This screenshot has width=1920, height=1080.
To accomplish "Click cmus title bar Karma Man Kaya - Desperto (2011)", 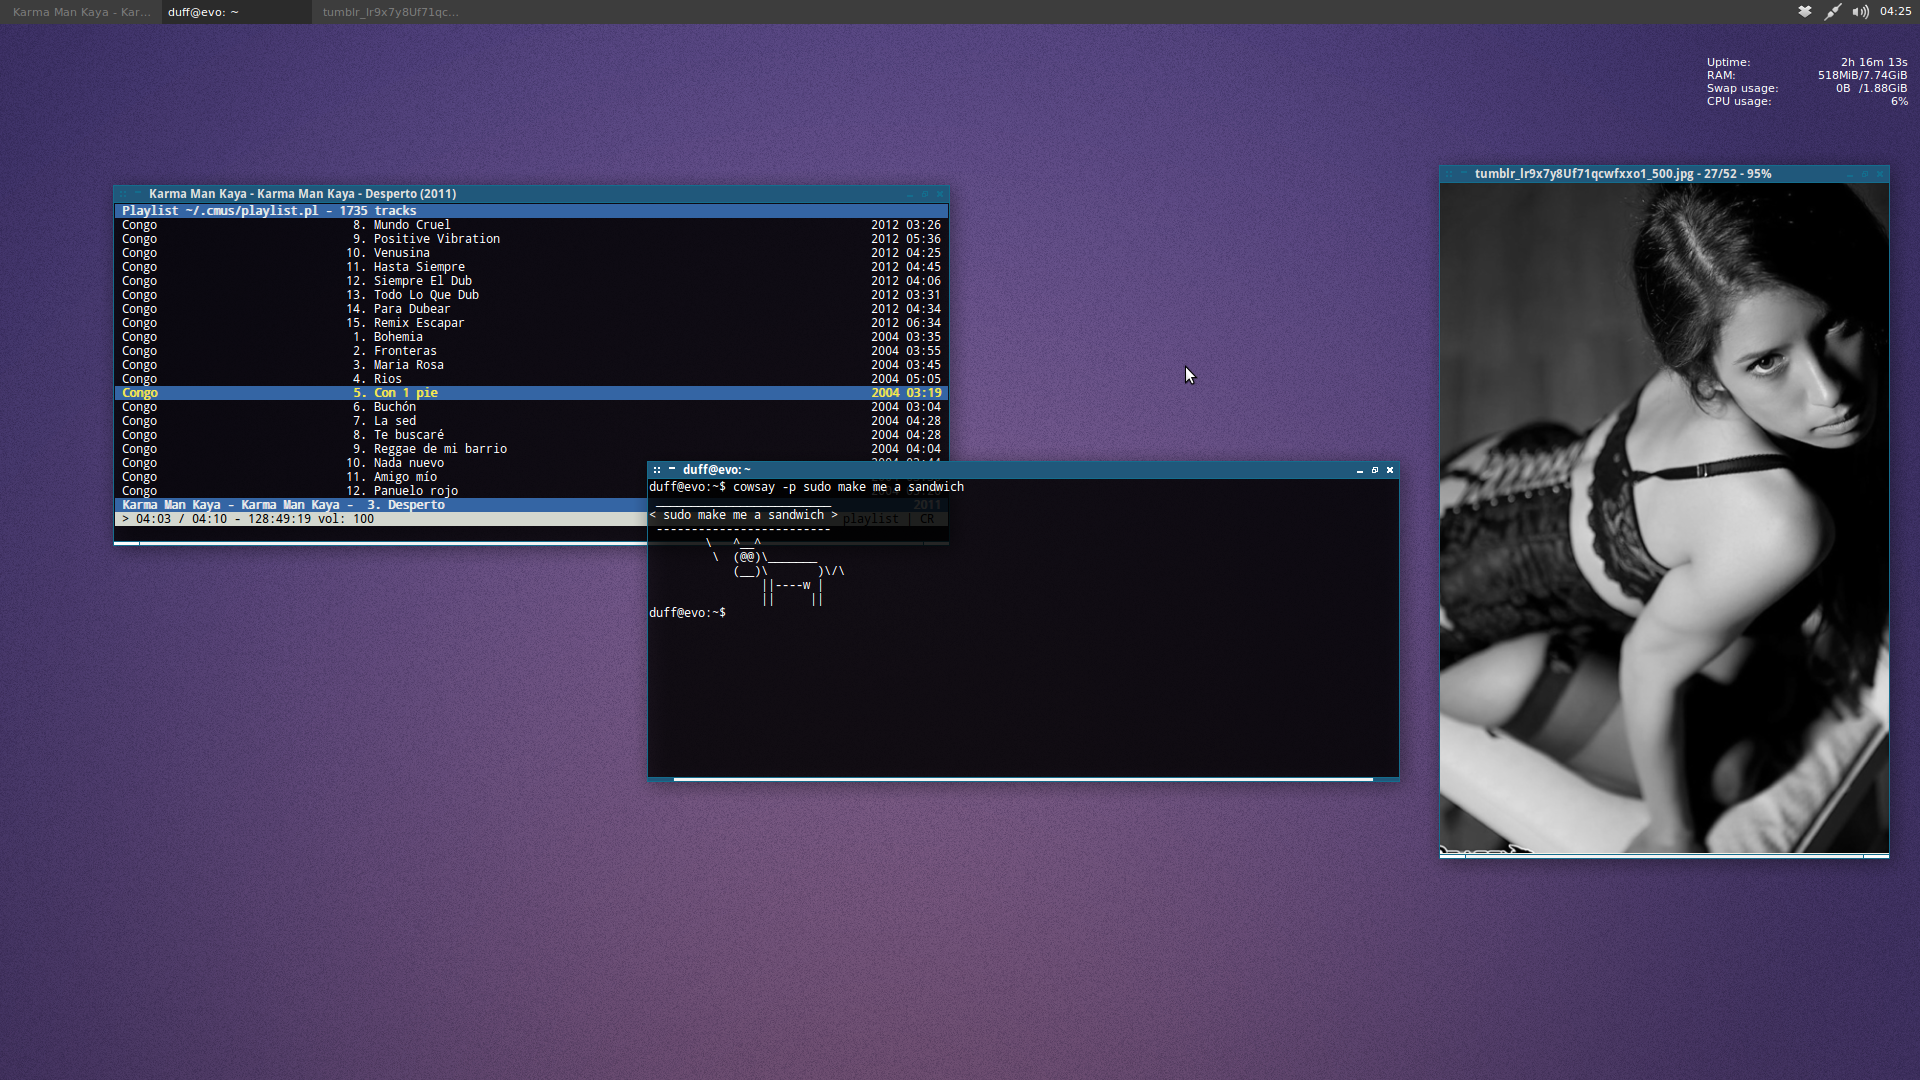I will coord(302,194).
